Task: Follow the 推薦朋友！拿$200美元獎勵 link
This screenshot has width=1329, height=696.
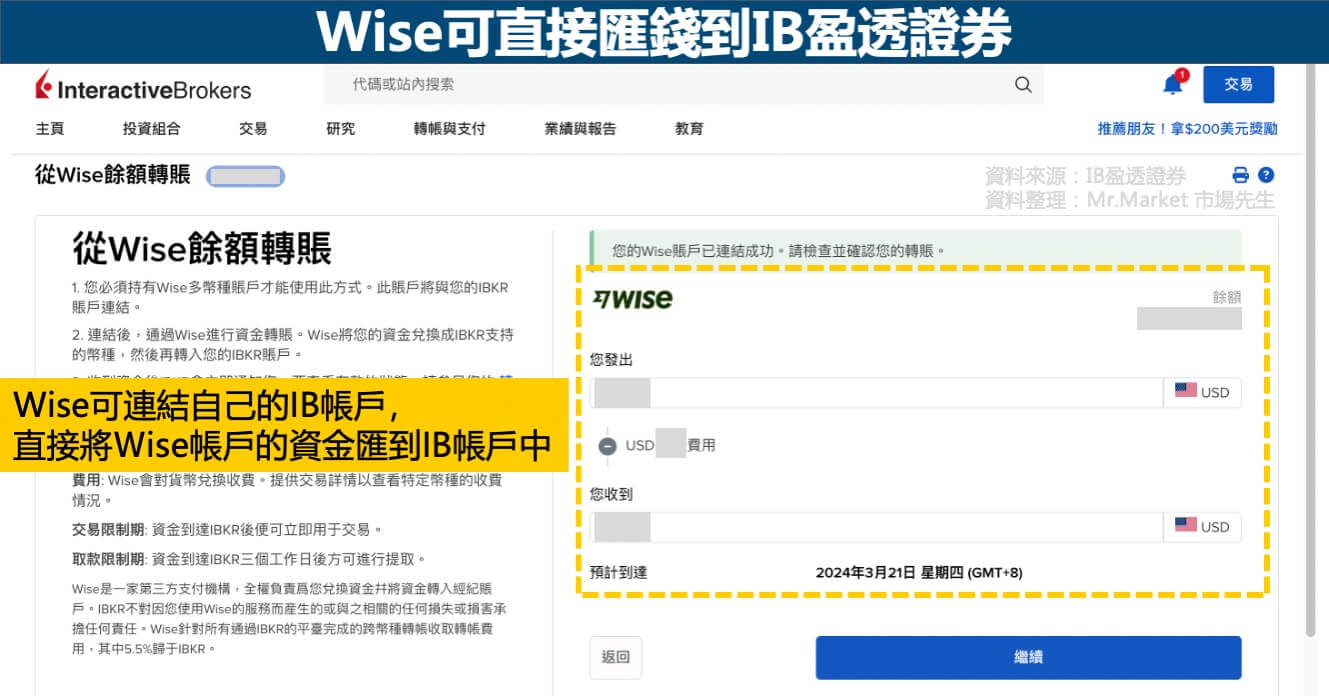Action: [1187, 129]
